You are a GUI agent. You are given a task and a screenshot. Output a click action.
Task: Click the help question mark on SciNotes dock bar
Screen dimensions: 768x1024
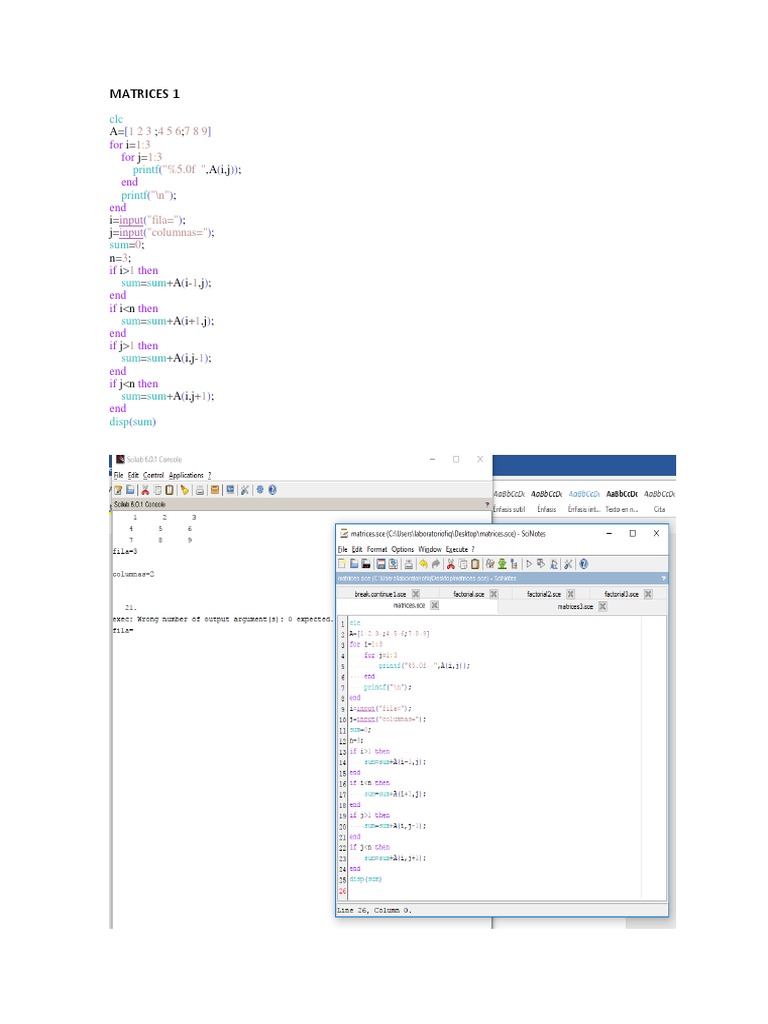664,579
